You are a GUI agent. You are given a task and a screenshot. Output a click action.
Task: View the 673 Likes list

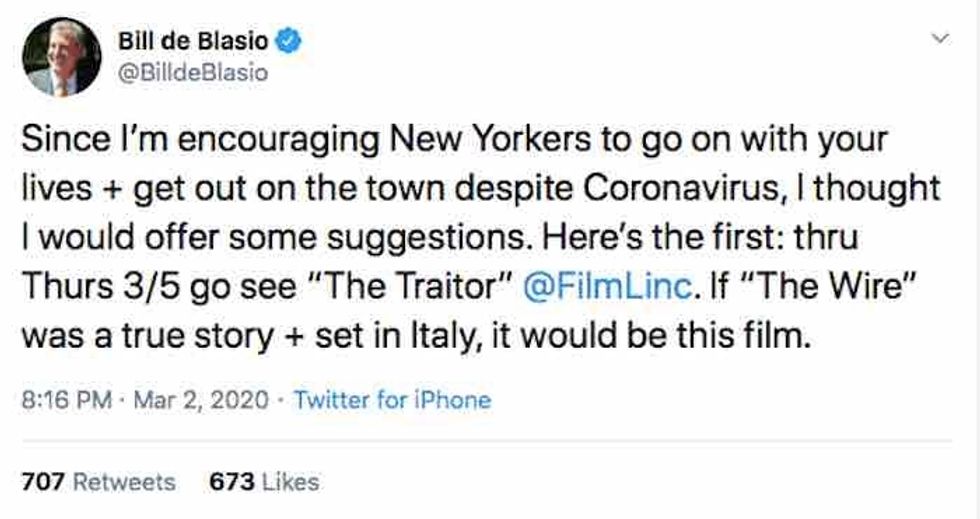pos(264,482)
